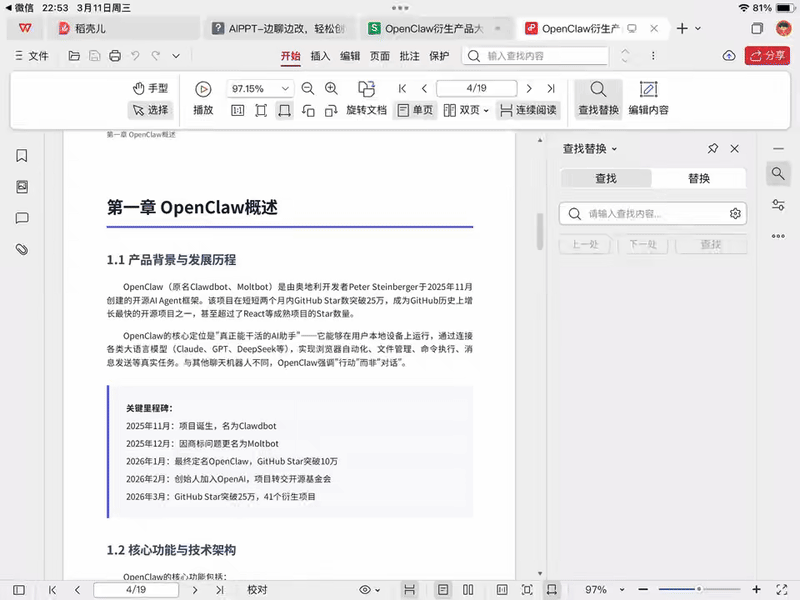This screenshot has width=800, height=600.
Task: Switch to 保护 ribbon tab
Action: (x=439, y=56)
